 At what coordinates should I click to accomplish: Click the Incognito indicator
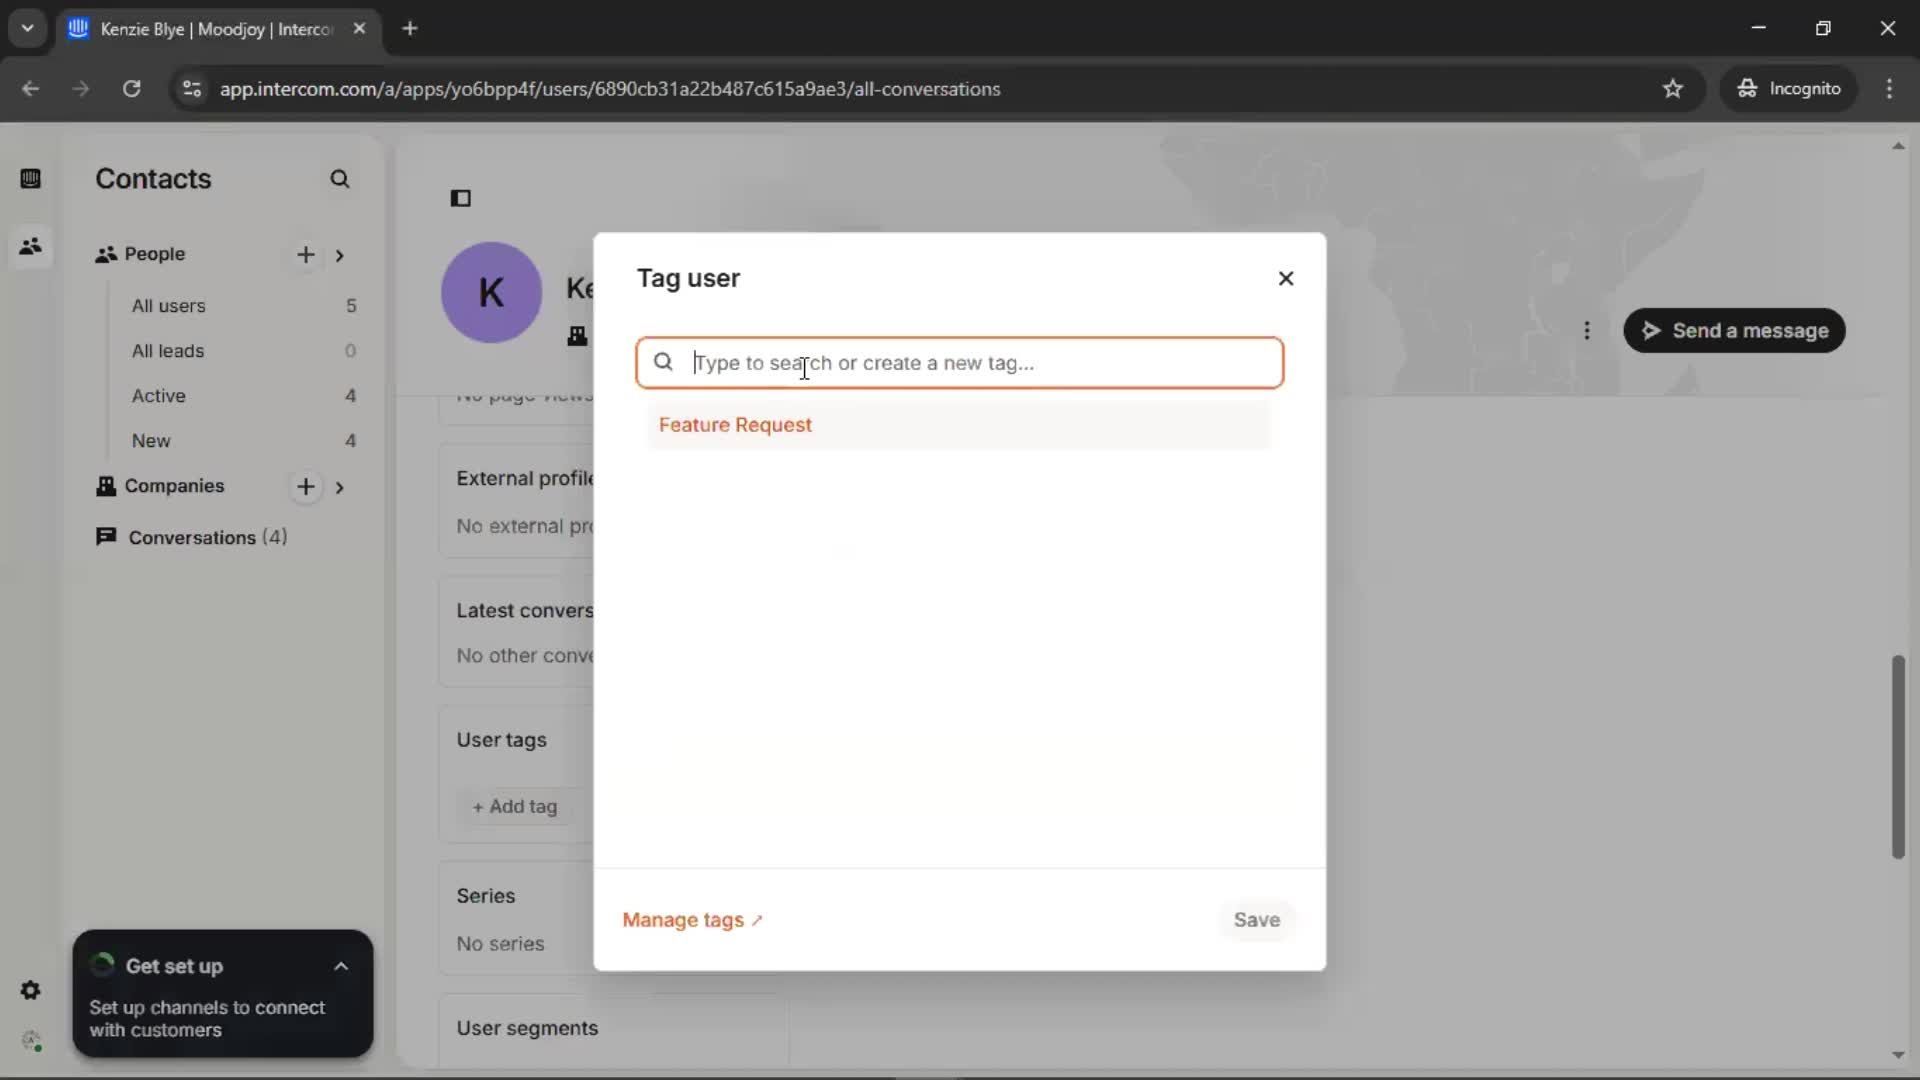pyautogui.click(x=1789, y=89)
